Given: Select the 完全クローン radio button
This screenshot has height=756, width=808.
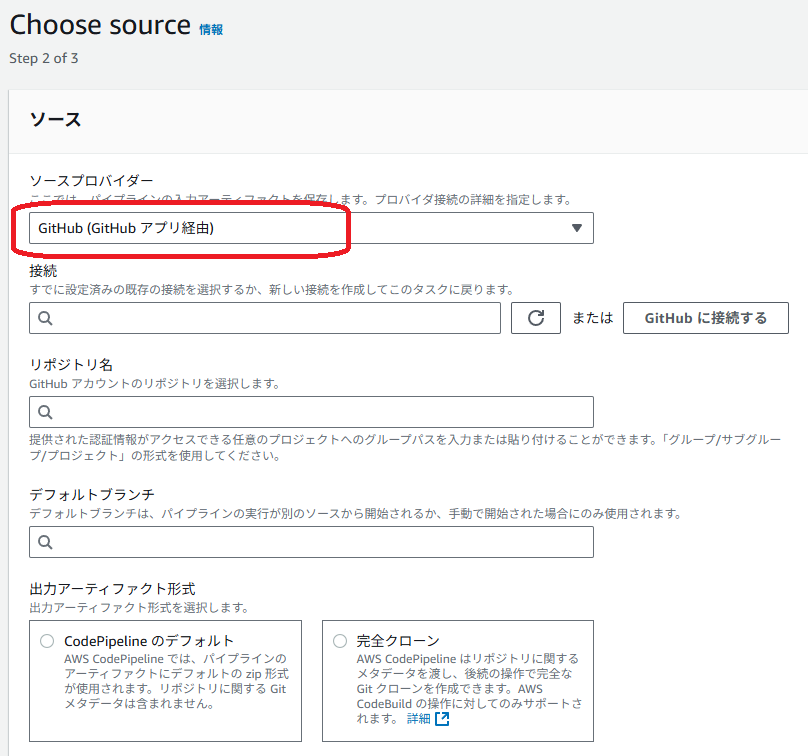Looking at the screenshot, I should coord(340,641).
